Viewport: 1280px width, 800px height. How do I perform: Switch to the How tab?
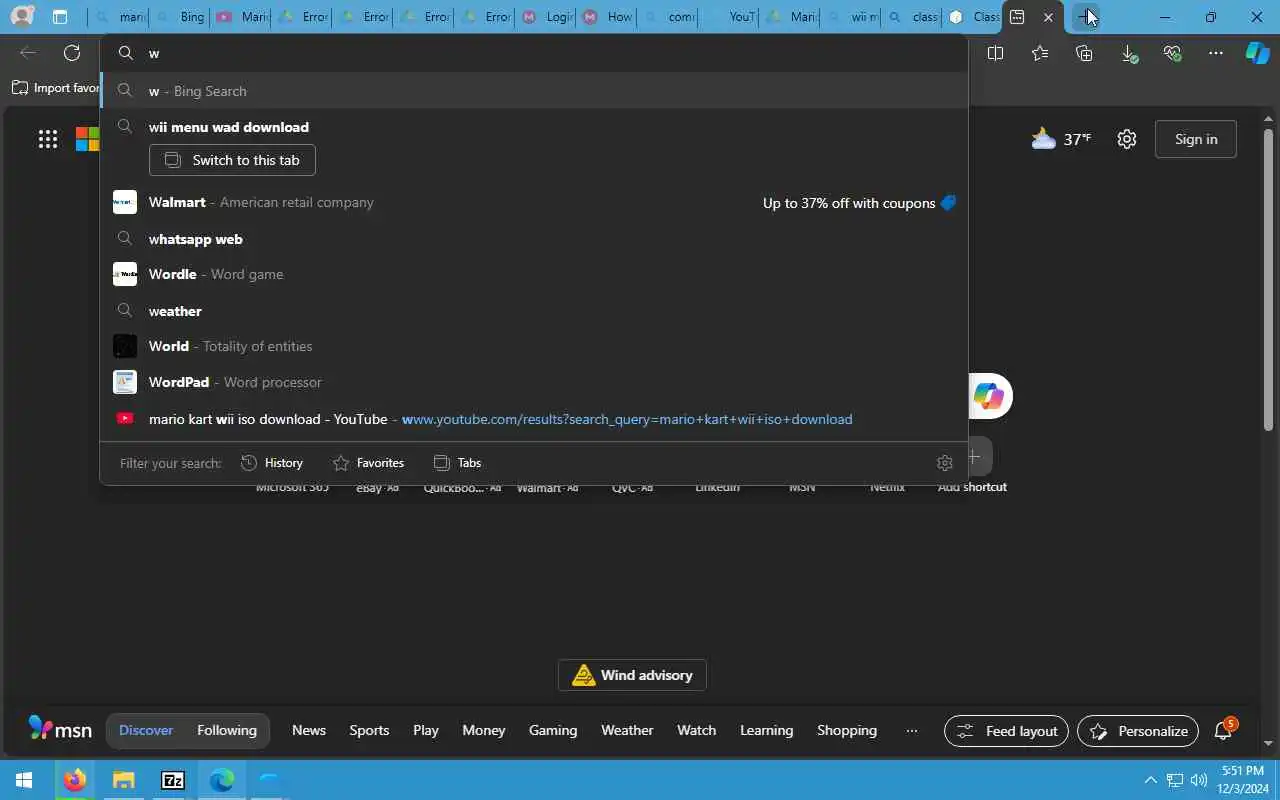tap(607, 17)
